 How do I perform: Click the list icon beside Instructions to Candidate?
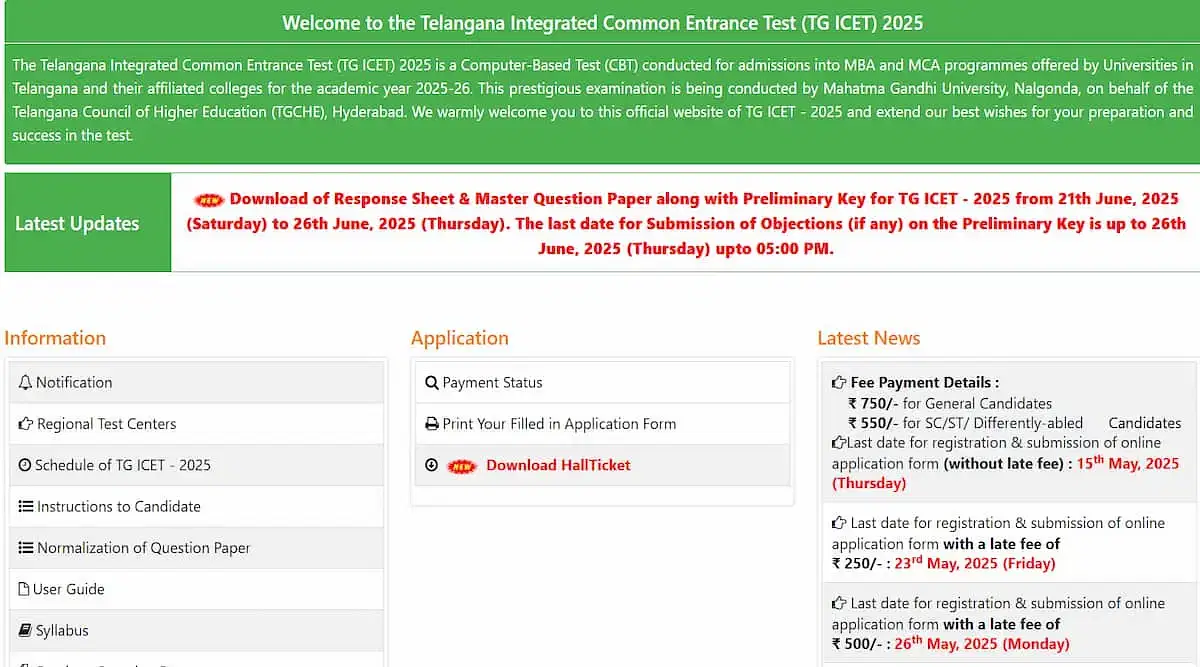(26, 507)
